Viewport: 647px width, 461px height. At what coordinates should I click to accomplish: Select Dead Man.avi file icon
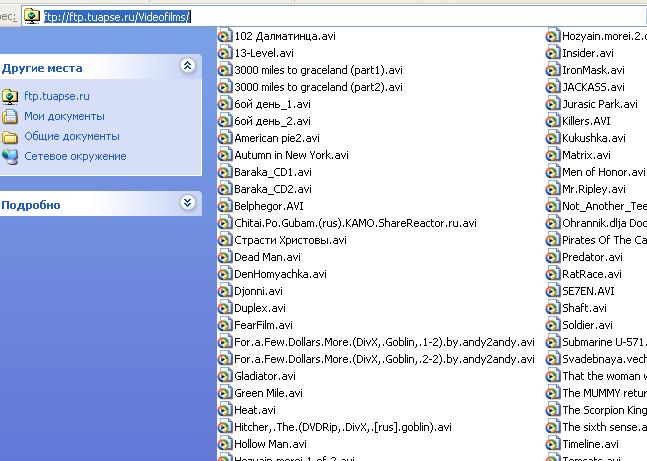click(x=224, y=257)
